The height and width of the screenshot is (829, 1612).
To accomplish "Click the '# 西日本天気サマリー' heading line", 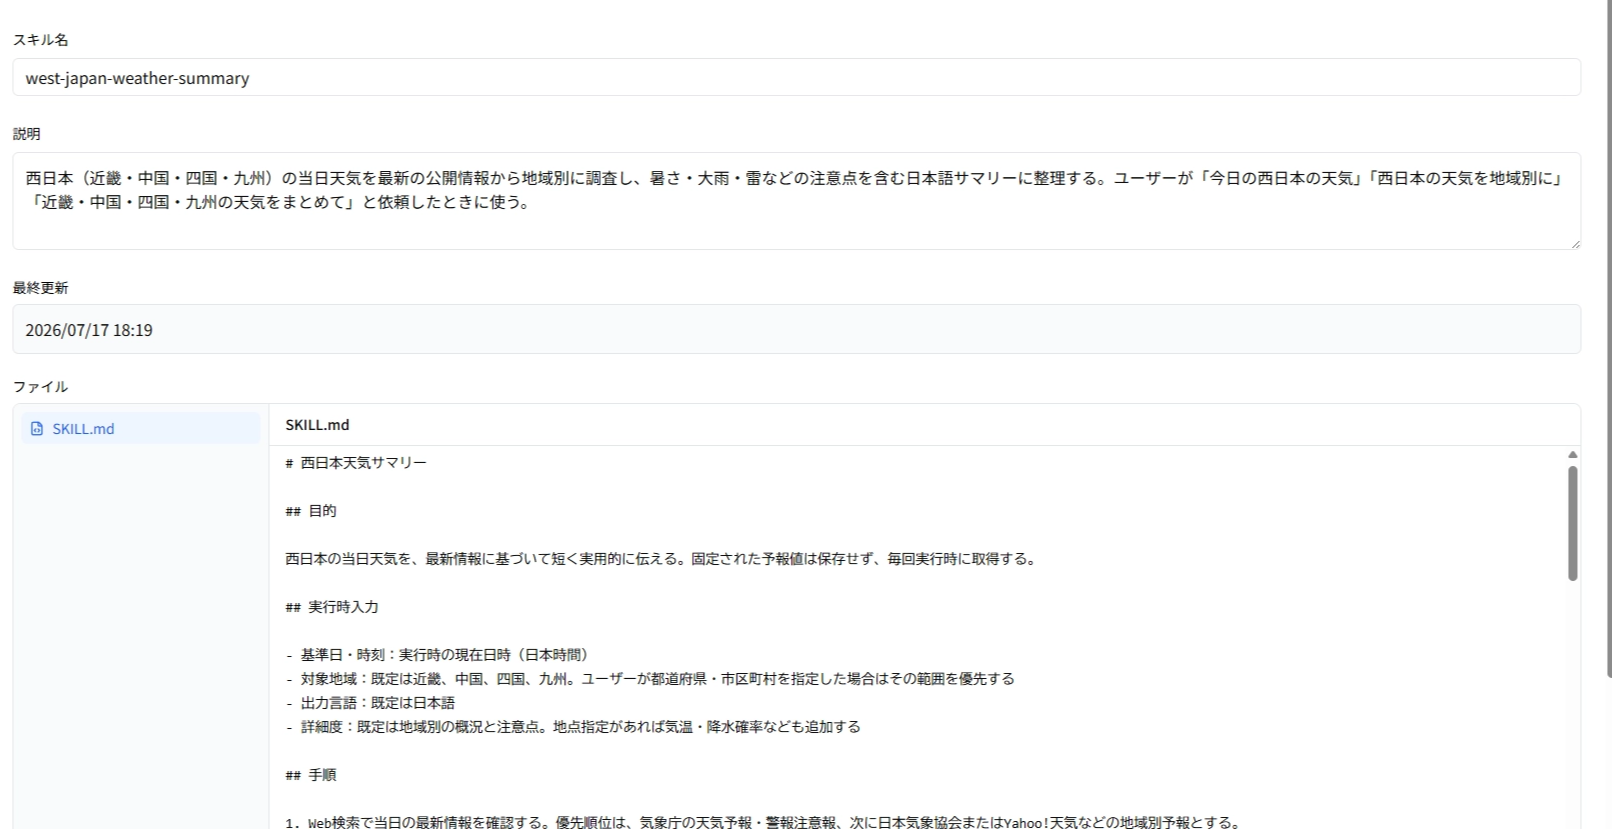I will click(x=356, y=463).
